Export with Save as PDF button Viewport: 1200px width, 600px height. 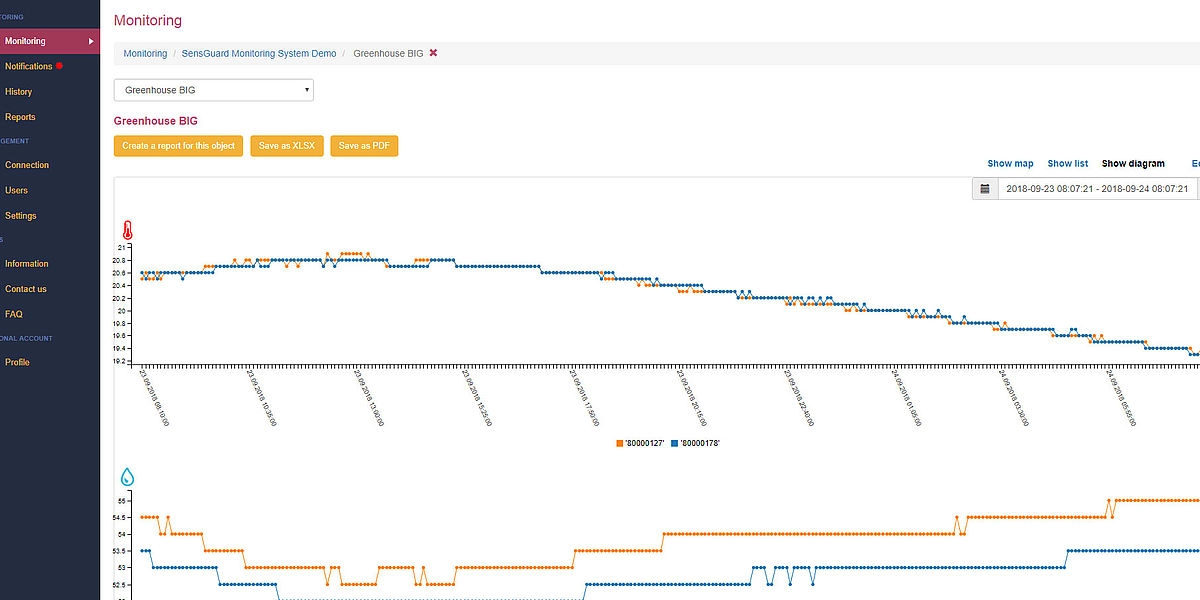tap(364, 146)
